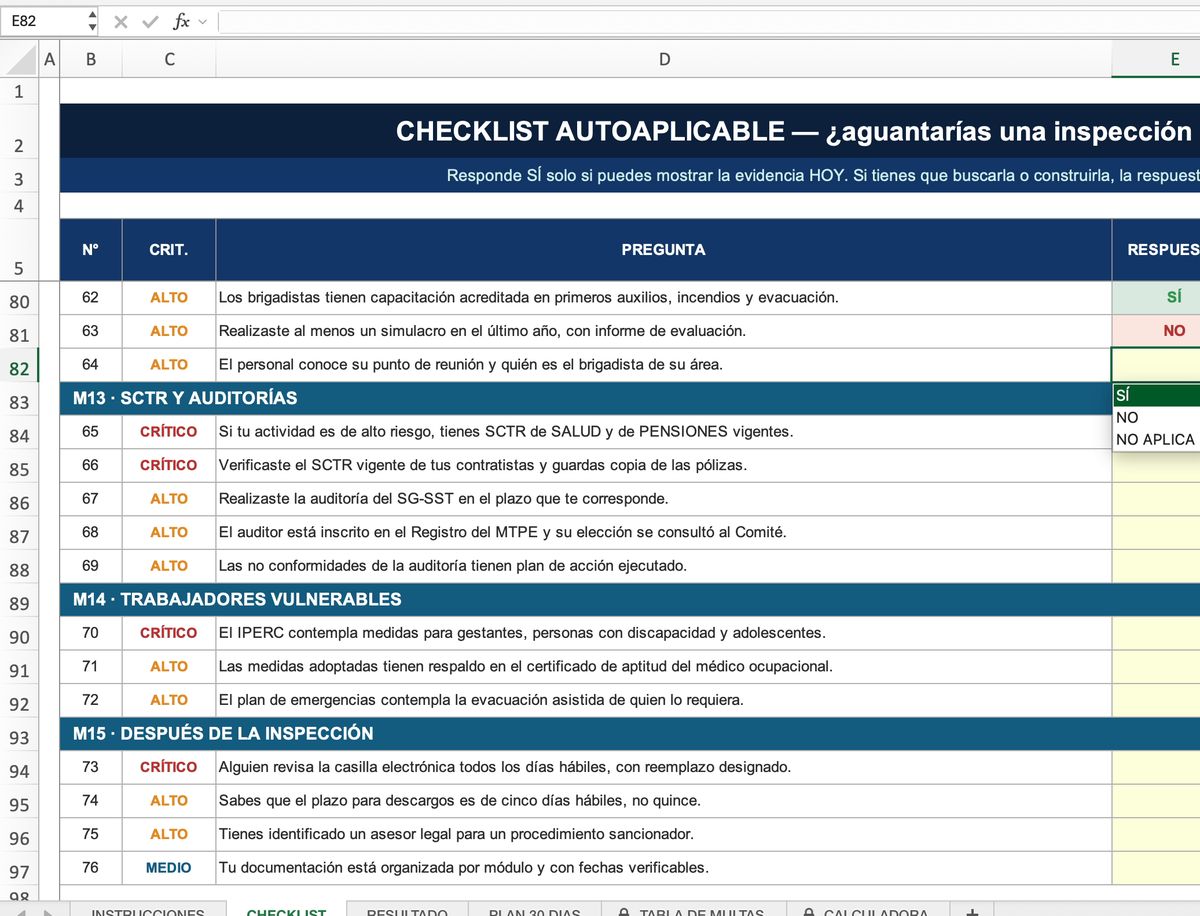Click the 'Responde SÍ solo si' subtitle row
This screenshot has width=1200, height=916.
point(630,176)
